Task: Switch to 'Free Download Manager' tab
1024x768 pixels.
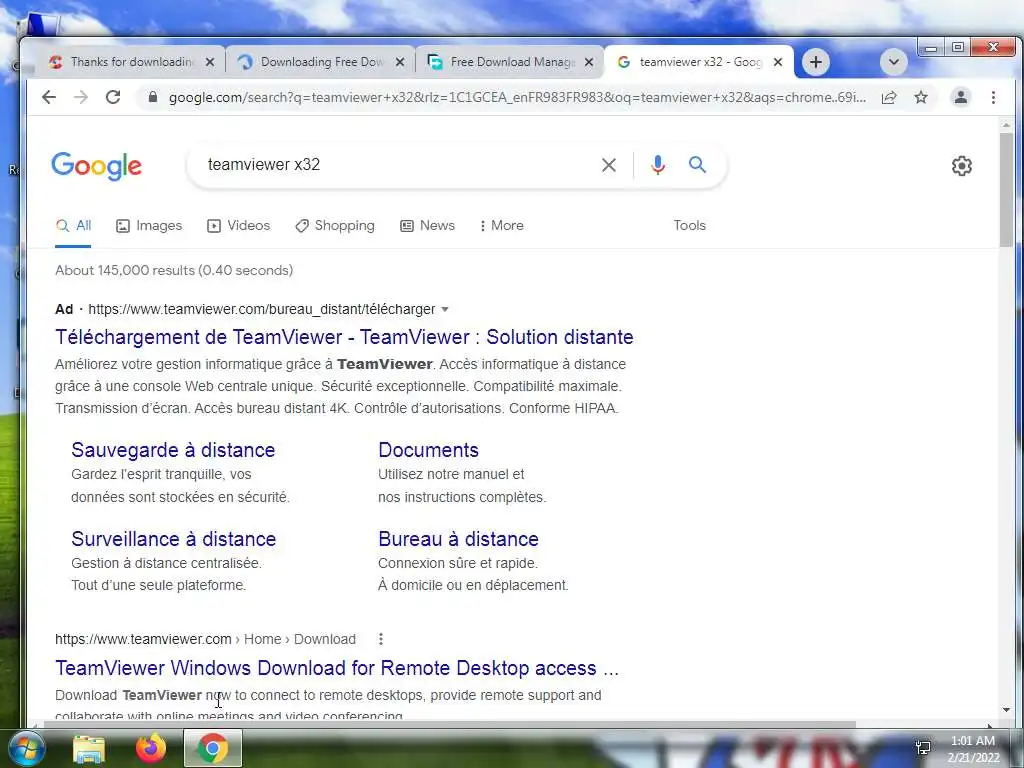Action: [x=509, y=62]
